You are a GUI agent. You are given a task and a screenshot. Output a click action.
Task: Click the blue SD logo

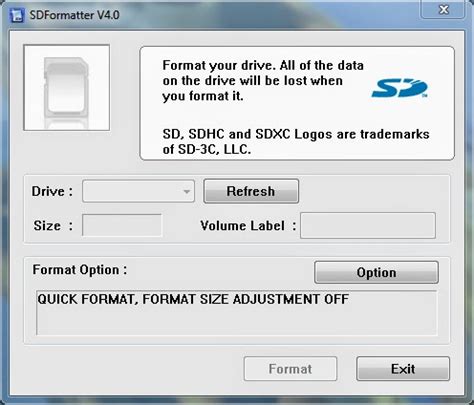(400, 88)
